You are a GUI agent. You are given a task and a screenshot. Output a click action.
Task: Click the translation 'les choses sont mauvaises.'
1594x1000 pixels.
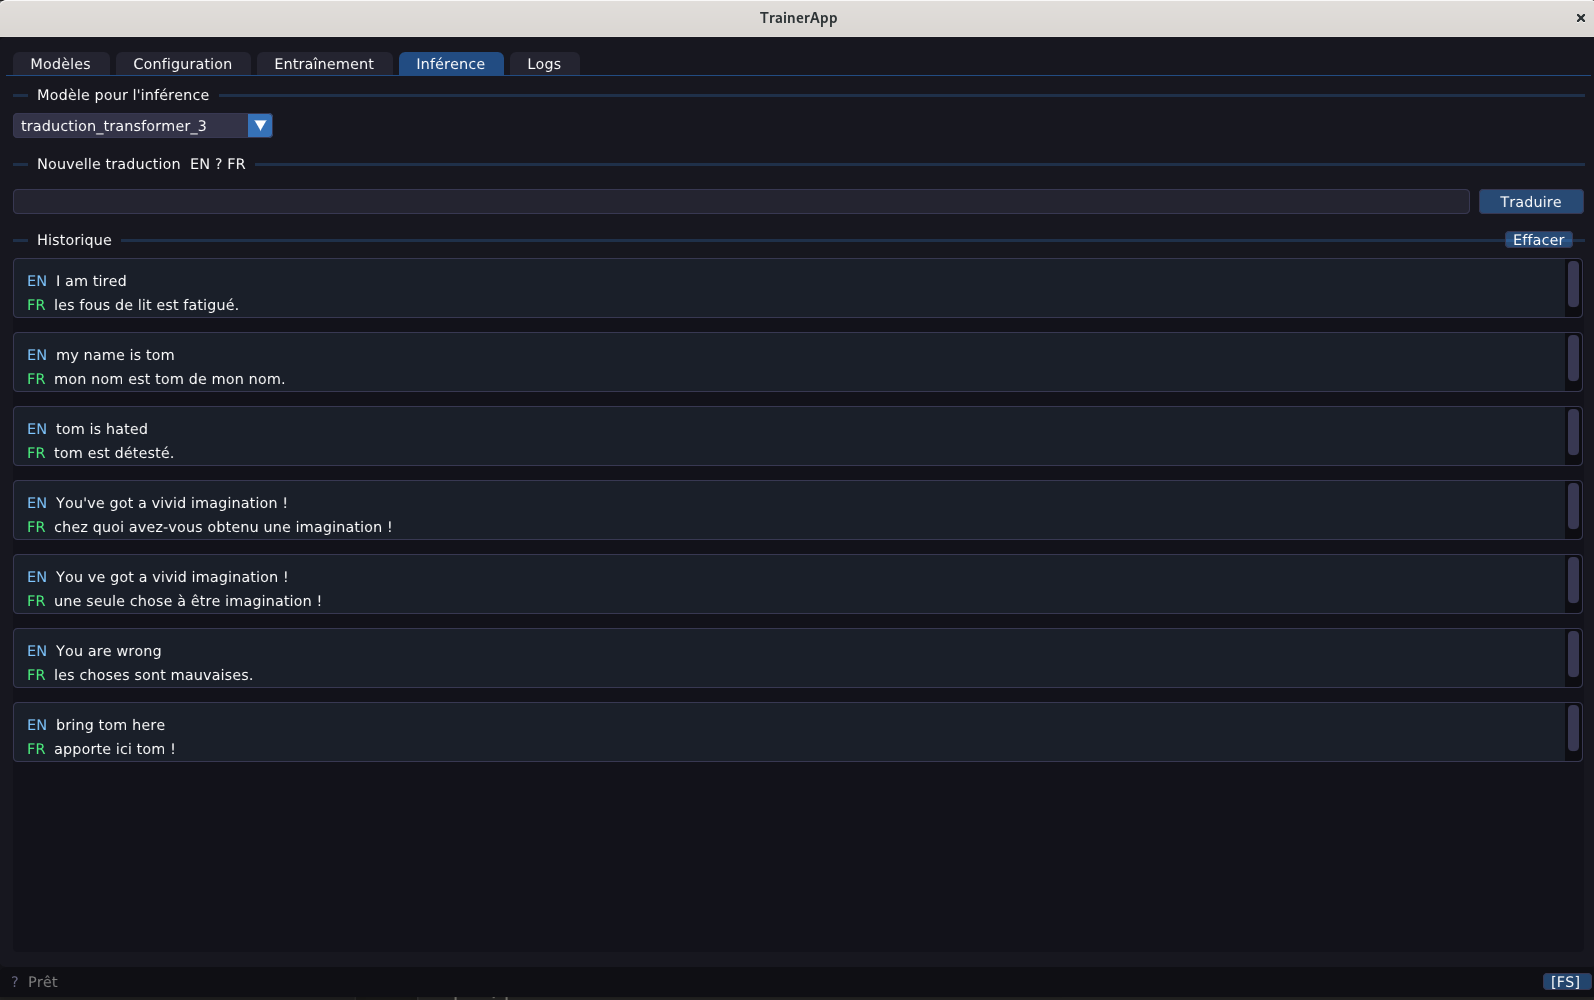(153, 675)
